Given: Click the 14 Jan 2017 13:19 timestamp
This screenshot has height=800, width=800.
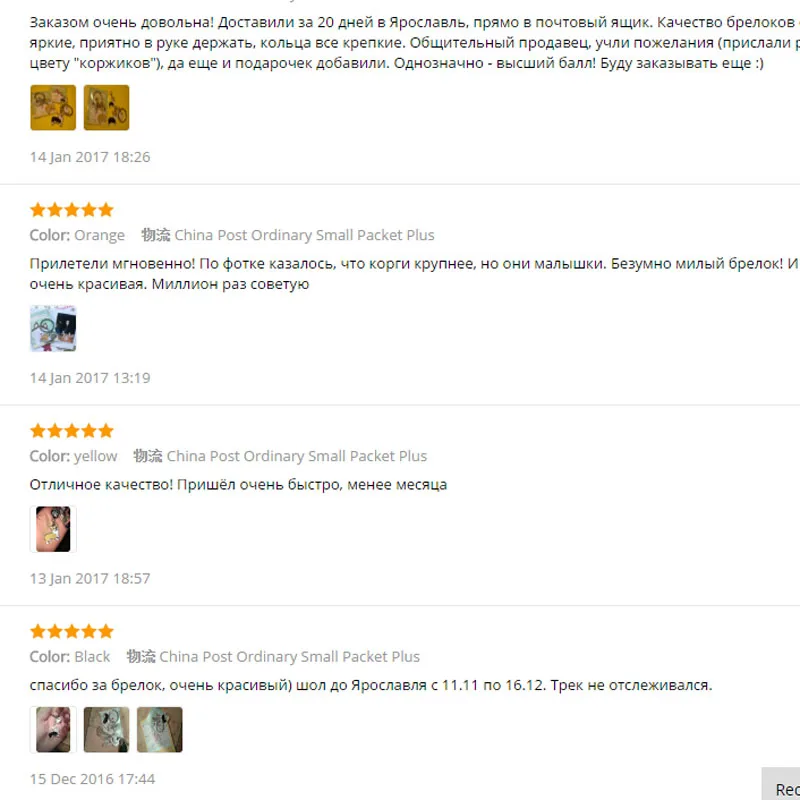Looking at the screenshot, I should point(90,378).
